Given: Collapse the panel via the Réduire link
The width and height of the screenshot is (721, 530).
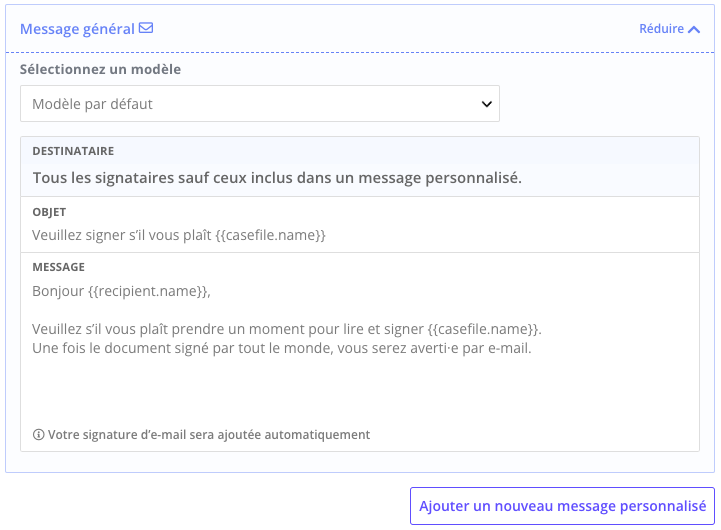Looking at the screenshot, I should 670,29.
